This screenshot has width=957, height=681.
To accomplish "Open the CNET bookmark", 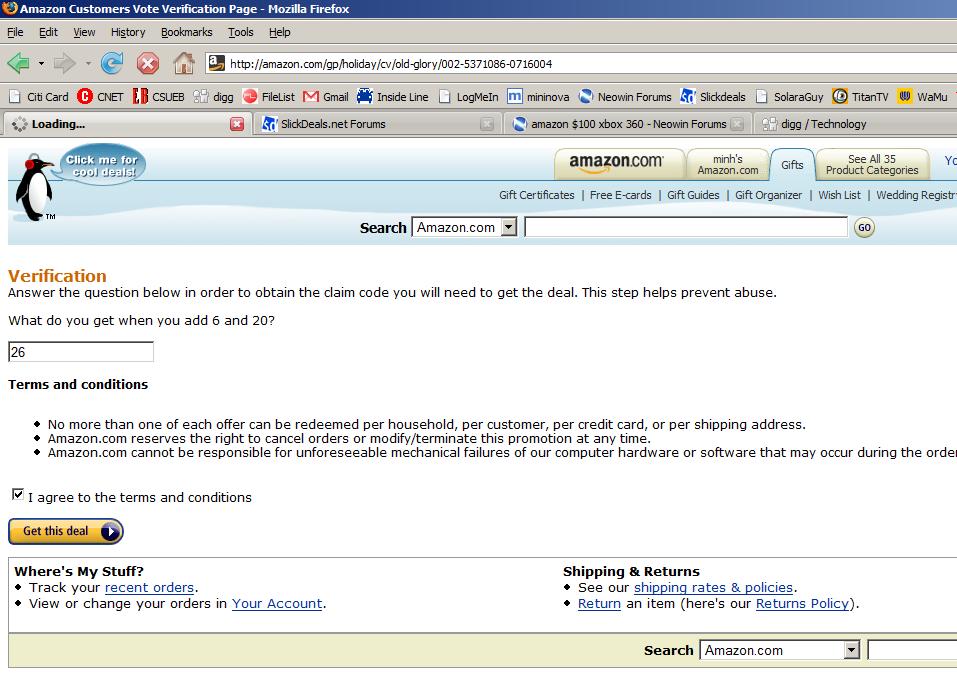I will coord(101,96).
